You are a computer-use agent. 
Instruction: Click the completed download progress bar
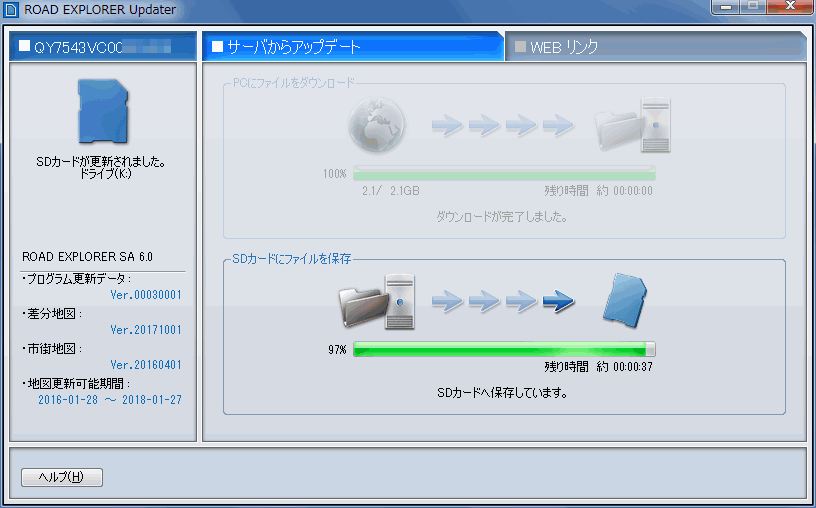coord(504,173)
